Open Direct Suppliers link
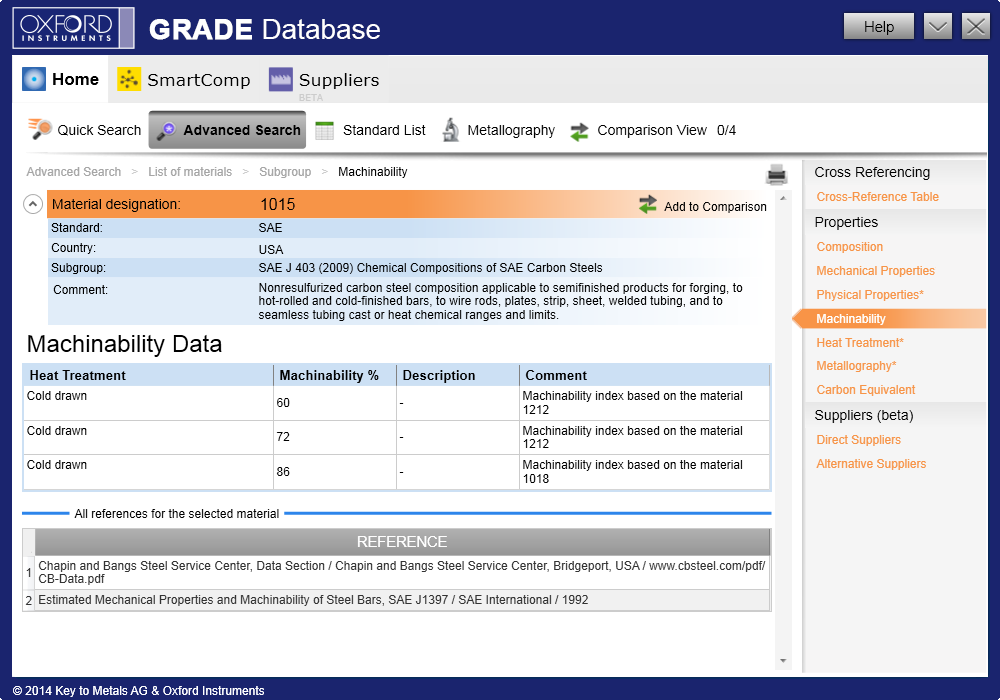This screenshot has width=1000, height=700. (858, 440)
